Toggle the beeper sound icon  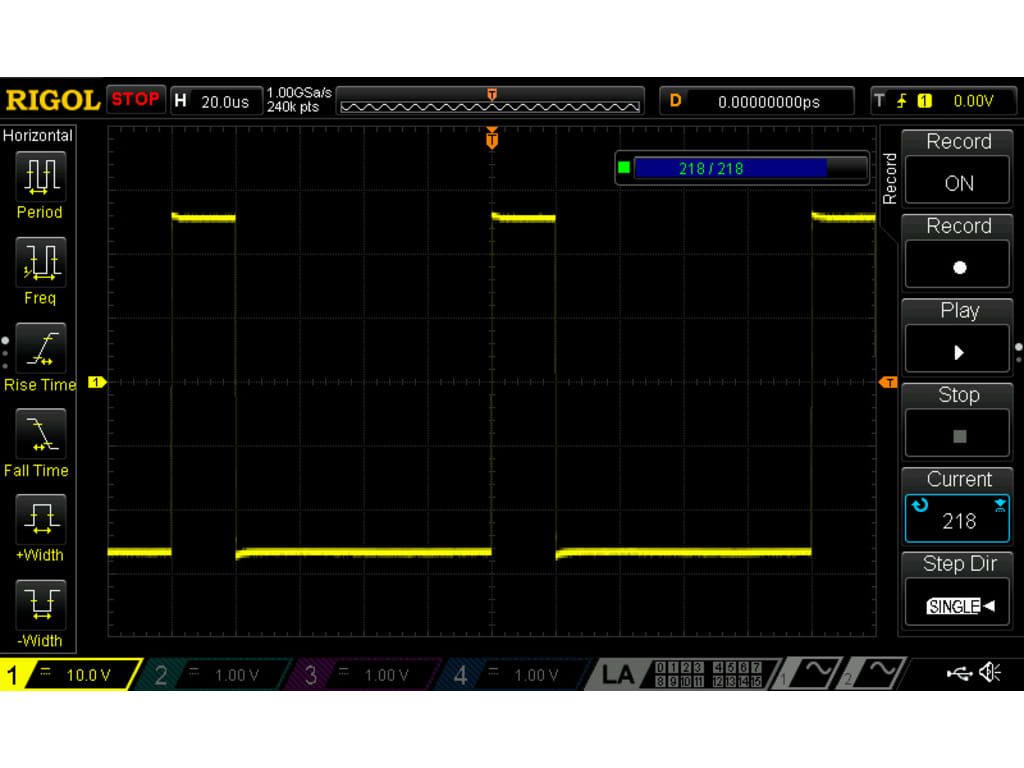pyautogui.click(x=989, y=674)
